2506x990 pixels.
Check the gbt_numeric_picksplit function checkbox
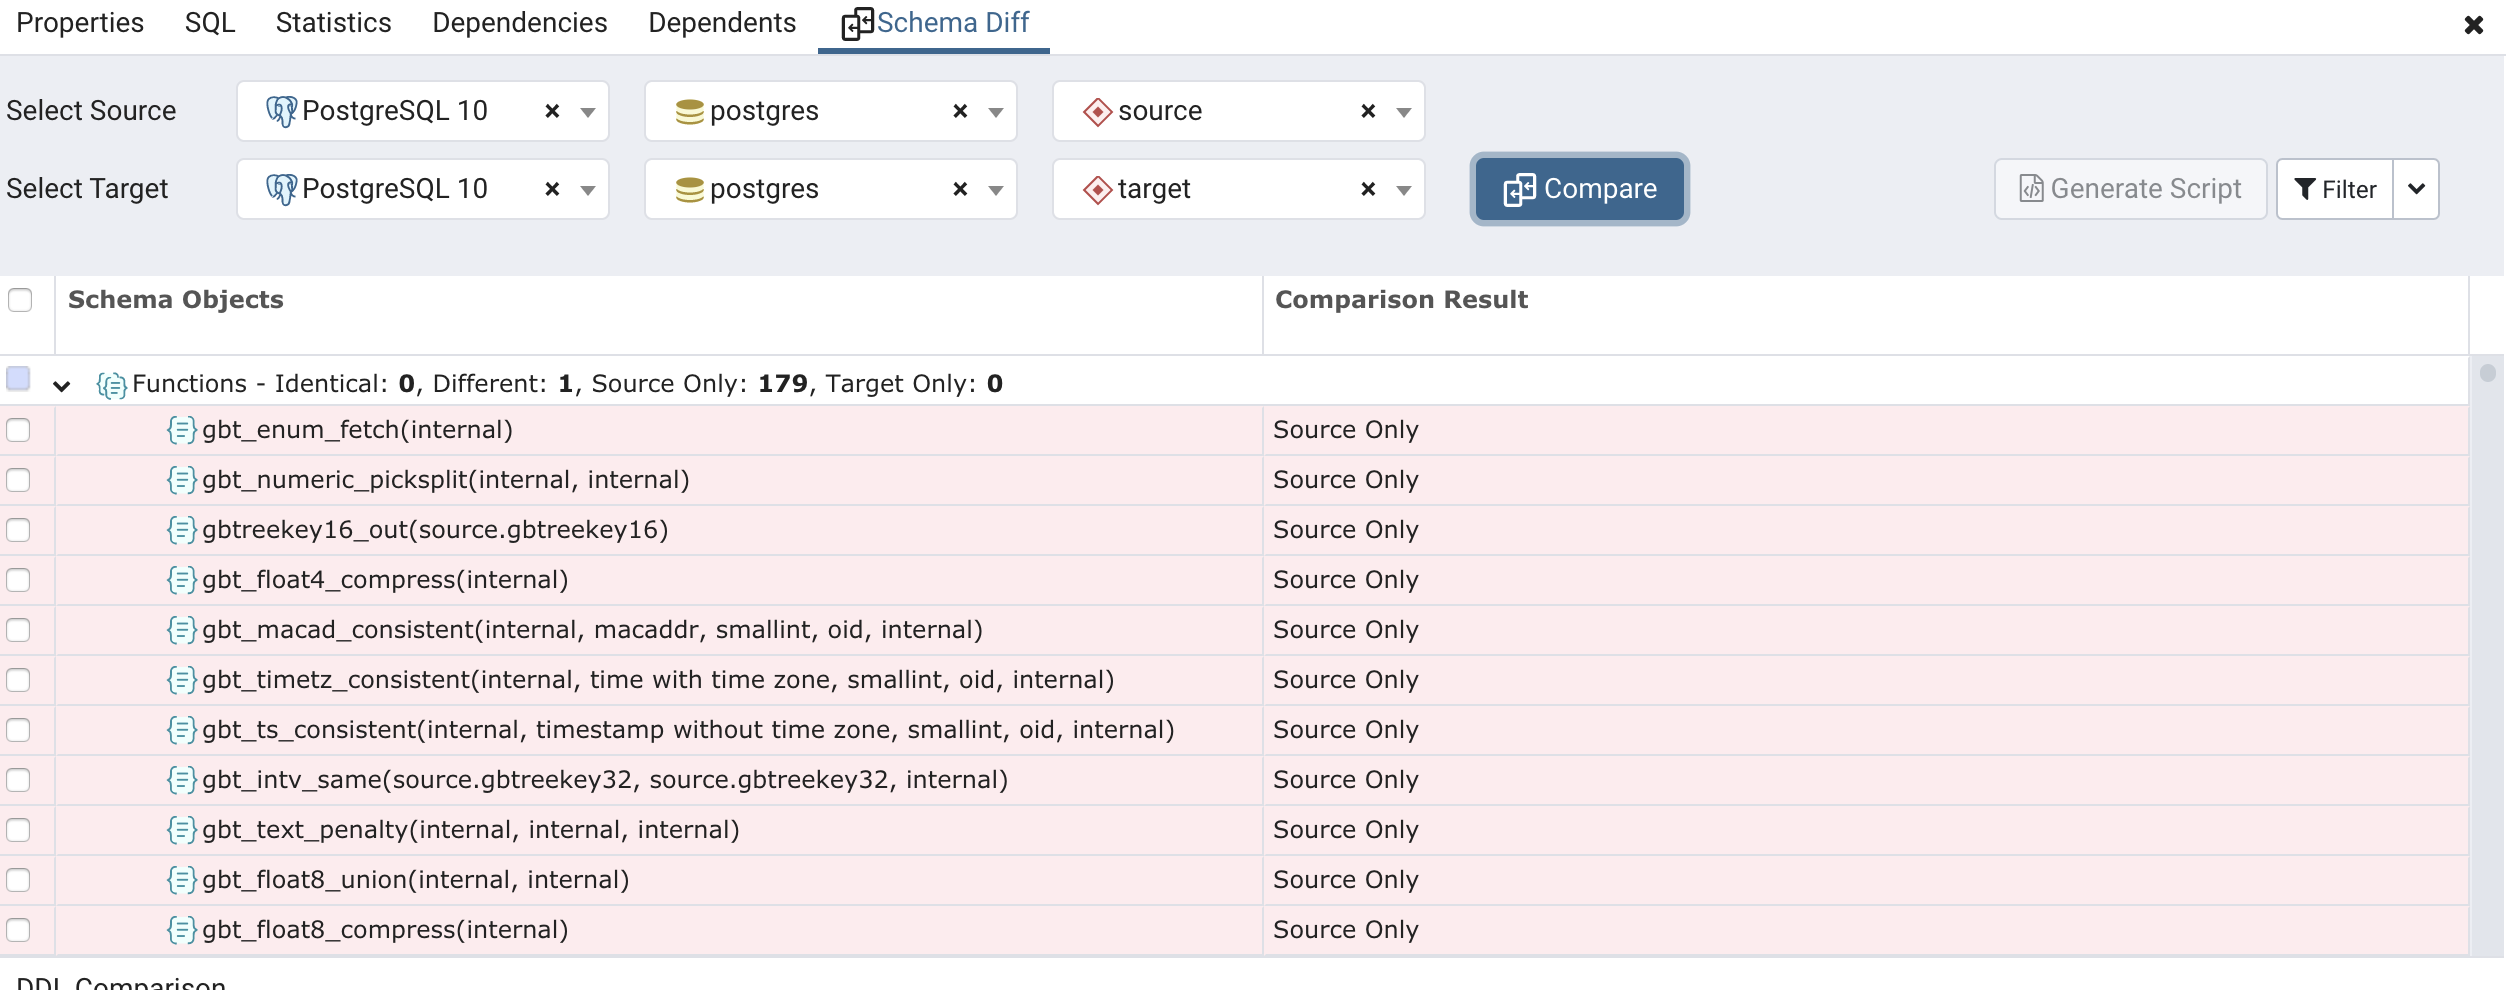tap(19, 480)
